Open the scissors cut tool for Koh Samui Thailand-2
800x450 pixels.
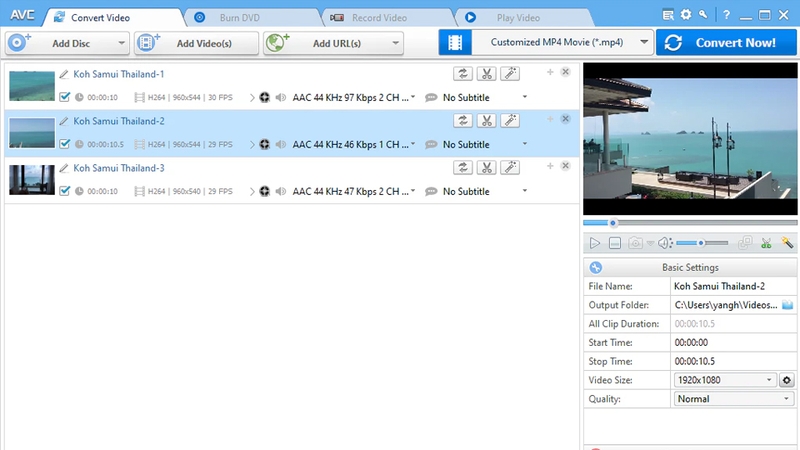coord(487,120)
